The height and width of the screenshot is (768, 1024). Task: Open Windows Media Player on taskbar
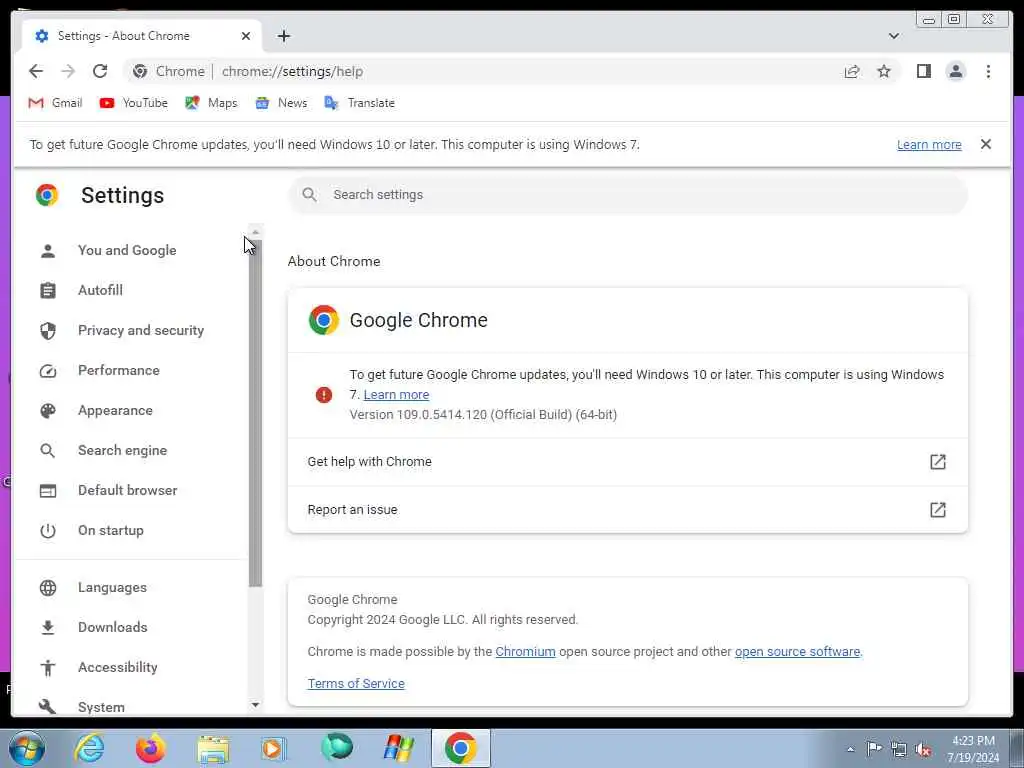pyautogui.click(x=274, y=748)
